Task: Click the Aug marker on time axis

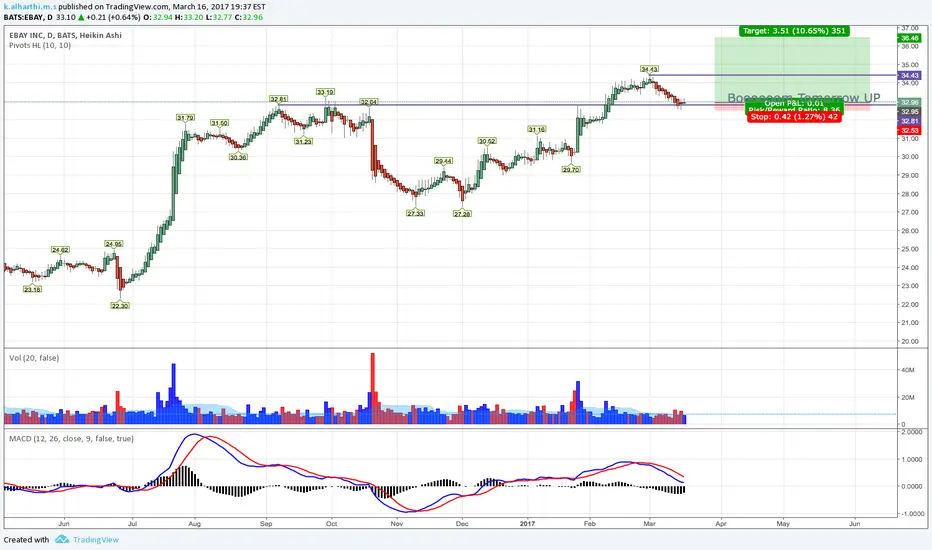Action: coord(194,524)
